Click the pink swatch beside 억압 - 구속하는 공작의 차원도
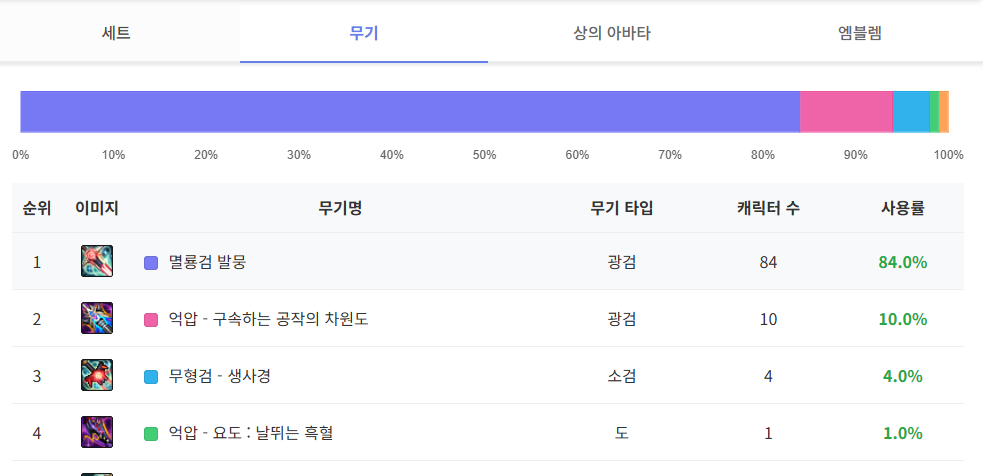The image size is (983, 476). [151, 320]
